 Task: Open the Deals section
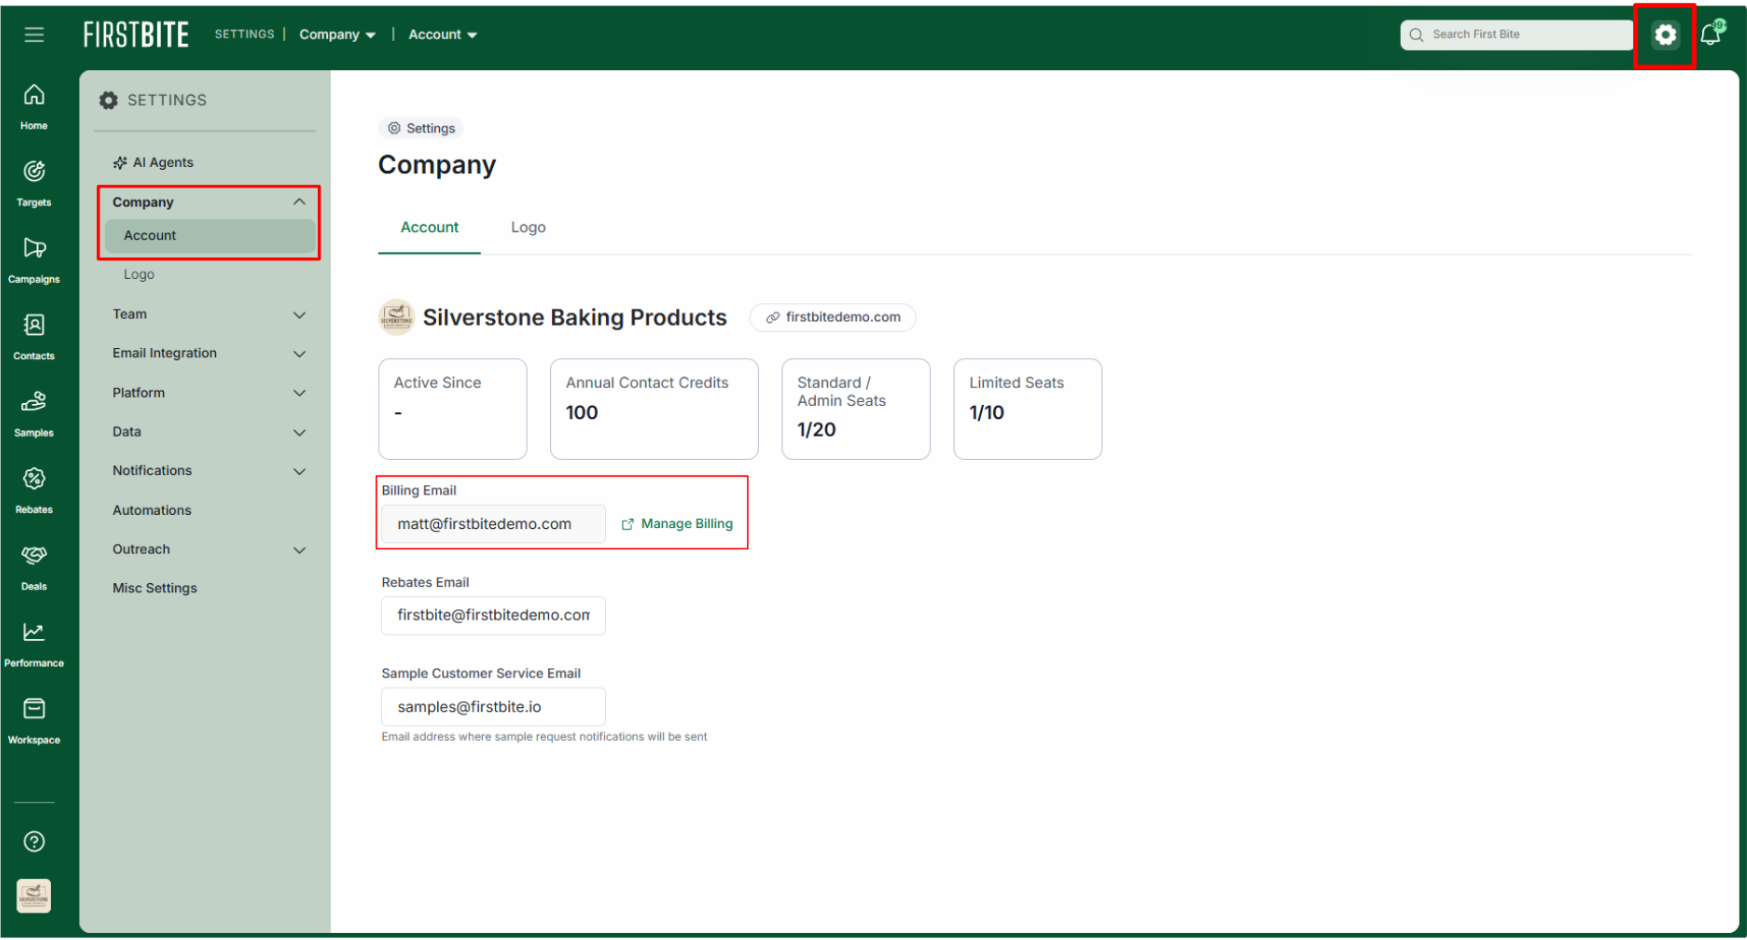click(x=34, y=568)
